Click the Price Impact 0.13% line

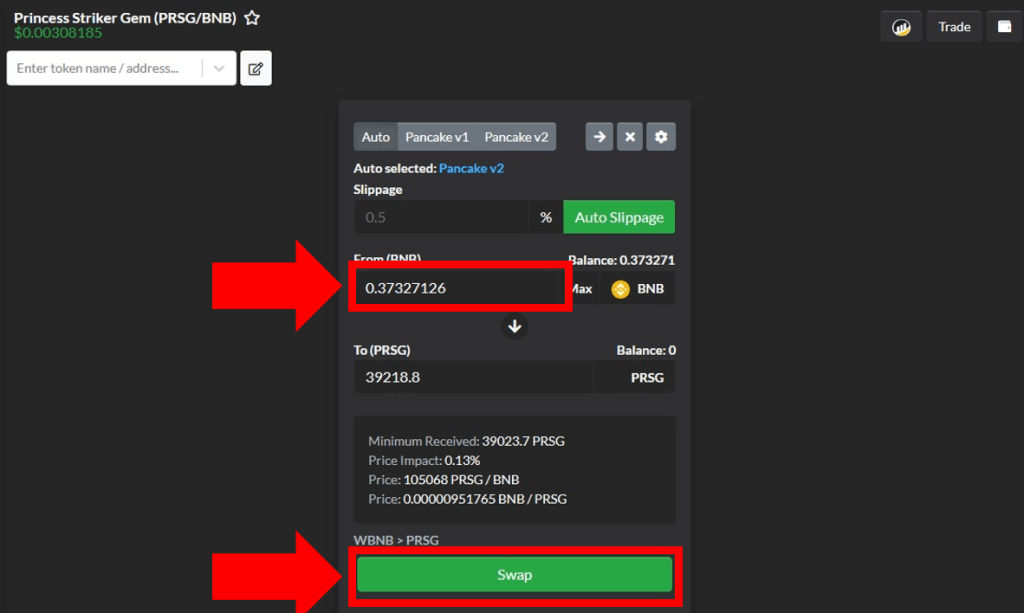pos(424,461)
